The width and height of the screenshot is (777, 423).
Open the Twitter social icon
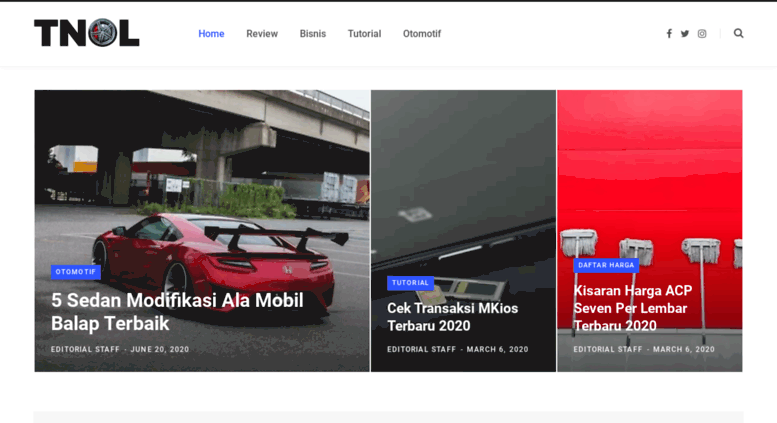685,34
